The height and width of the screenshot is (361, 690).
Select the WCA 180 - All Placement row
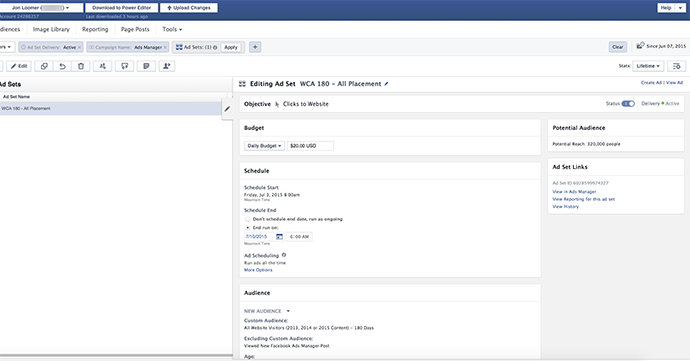tap(111, 108)
